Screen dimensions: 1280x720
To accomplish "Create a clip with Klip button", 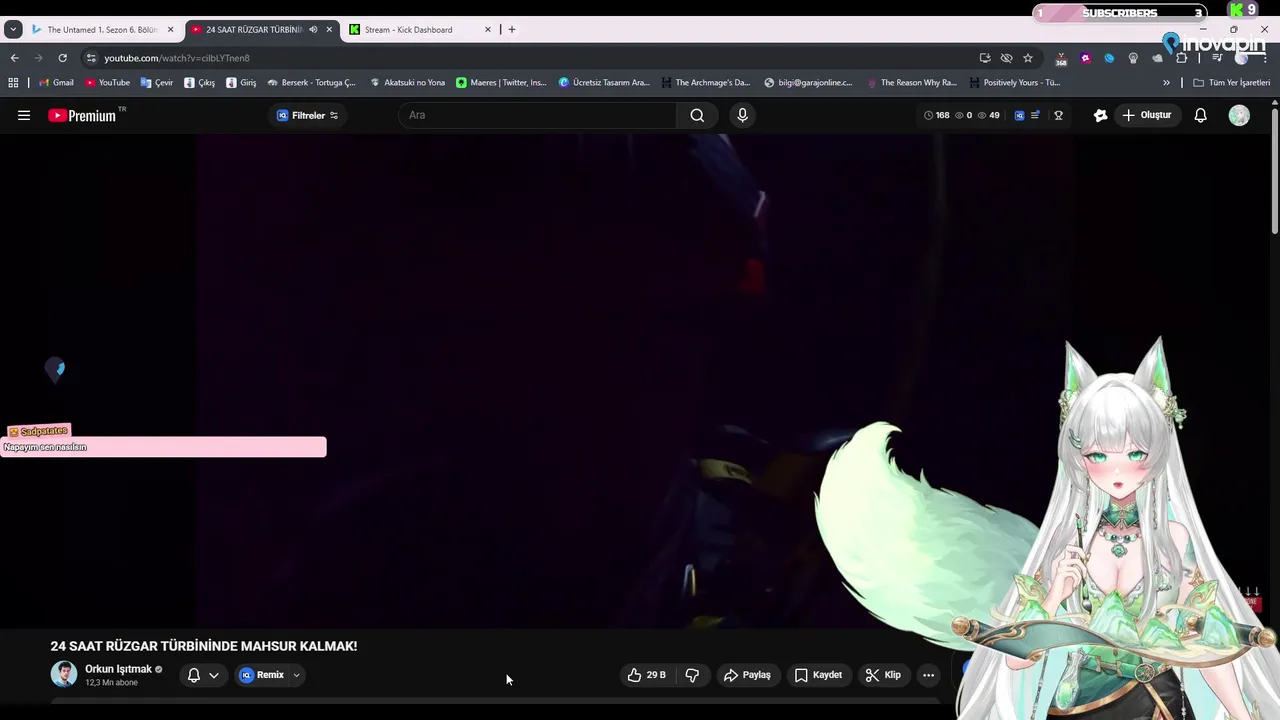I will [883, 675].
